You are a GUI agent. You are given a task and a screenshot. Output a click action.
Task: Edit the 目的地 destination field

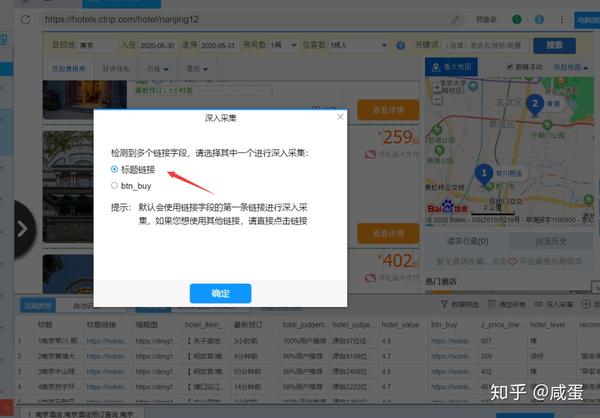97,45
